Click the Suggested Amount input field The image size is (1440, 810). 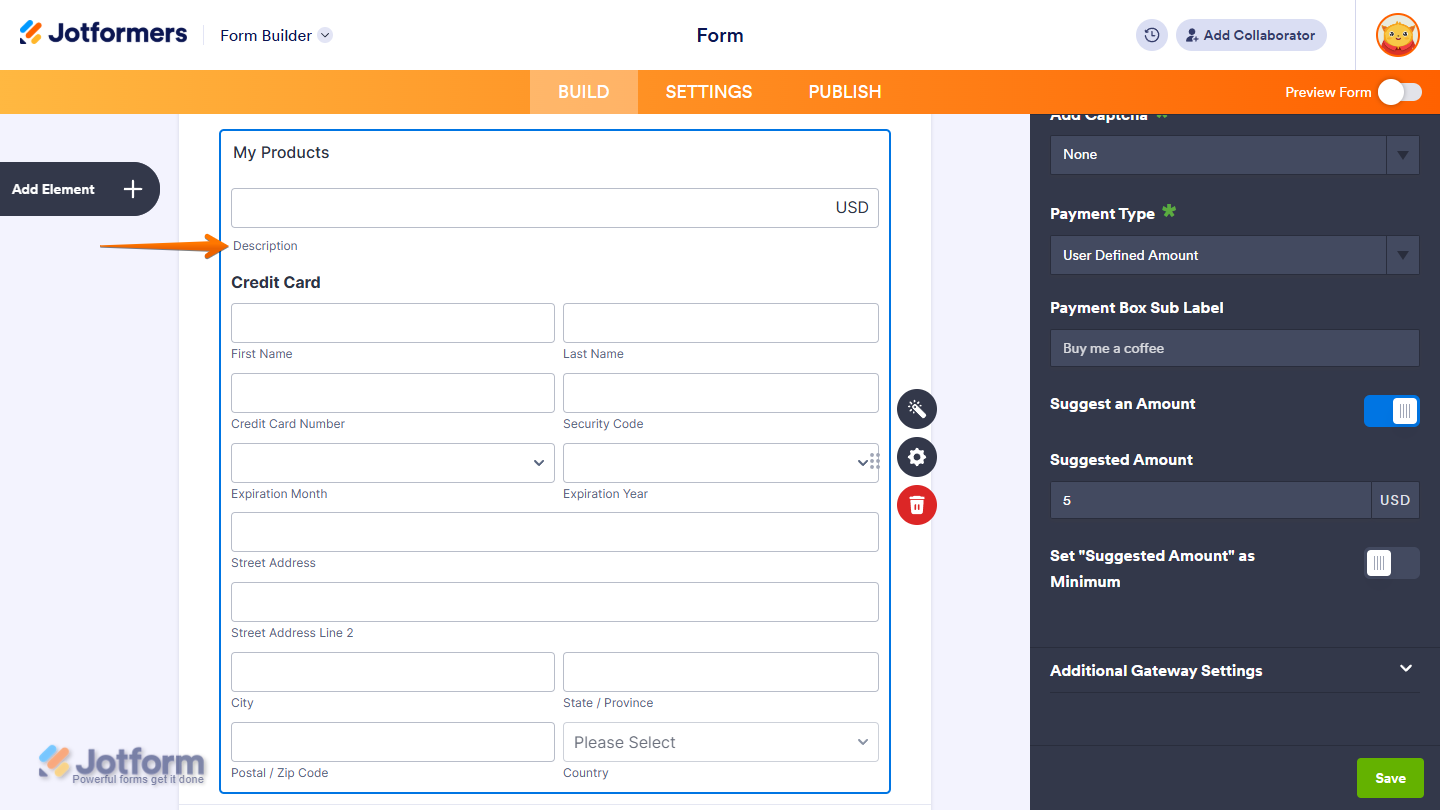(1210, 500)
